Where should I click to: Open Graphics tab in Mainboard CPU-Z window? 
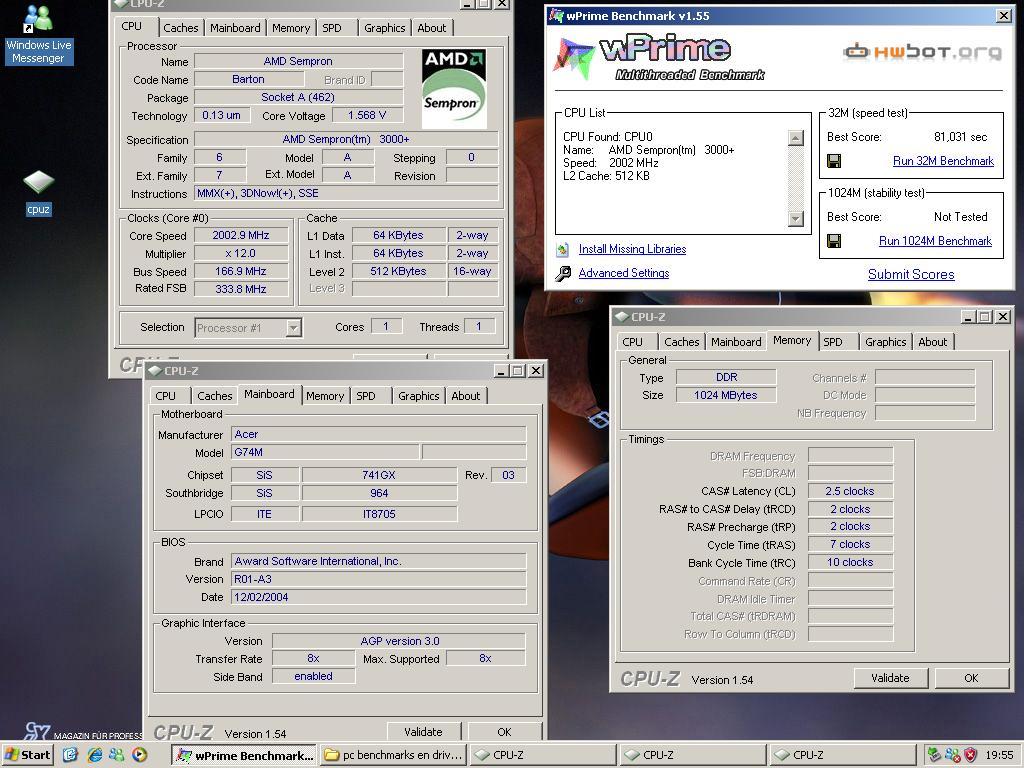click(x=419, y=396)
